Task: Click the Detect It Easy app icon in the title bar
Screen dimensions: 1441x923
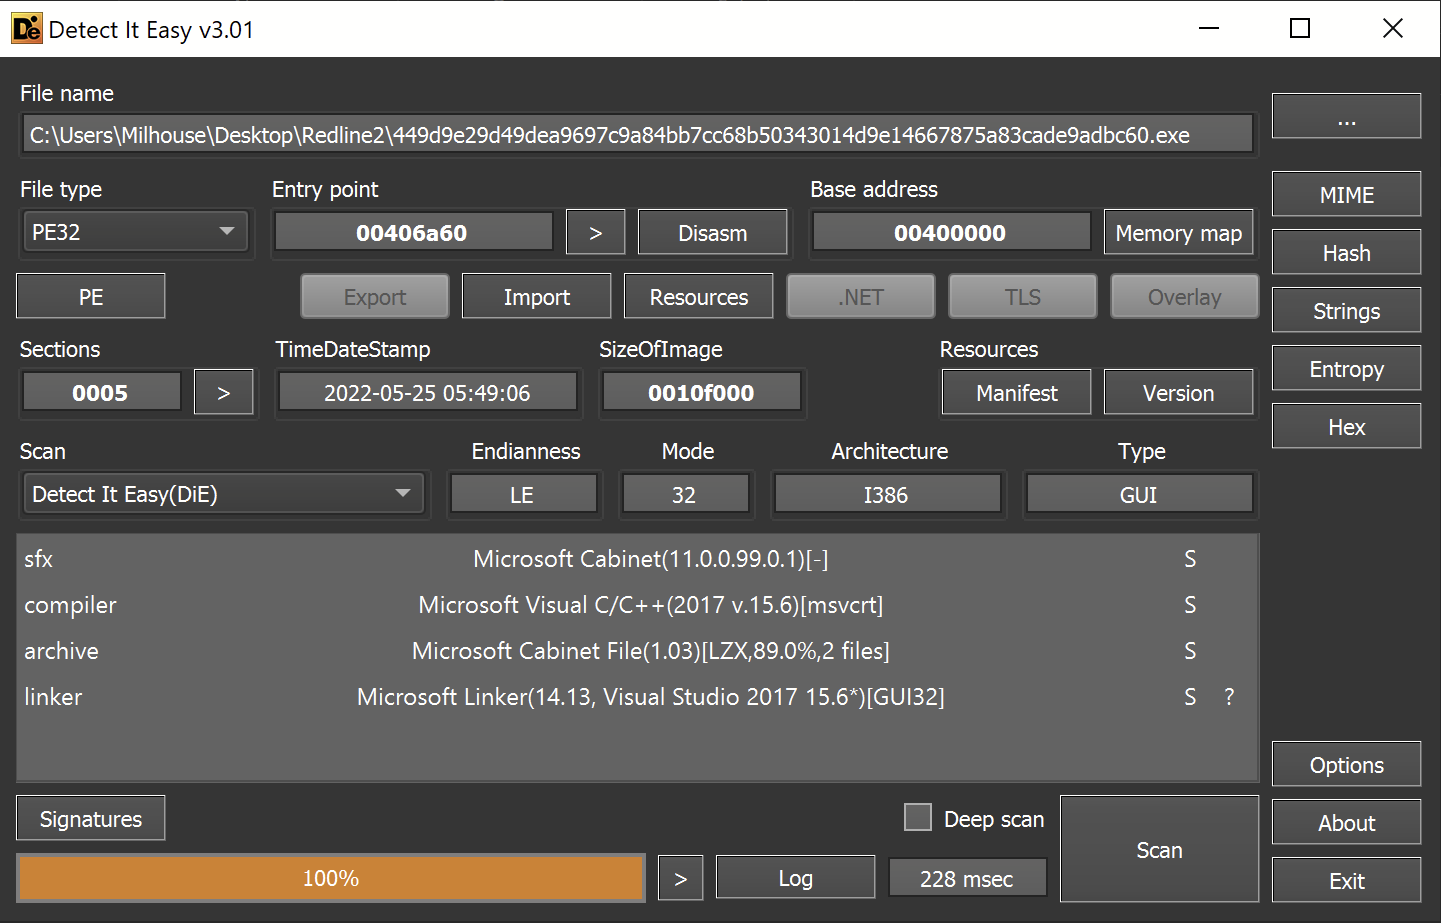Action: pyautogui.click(x=27, y=28)
